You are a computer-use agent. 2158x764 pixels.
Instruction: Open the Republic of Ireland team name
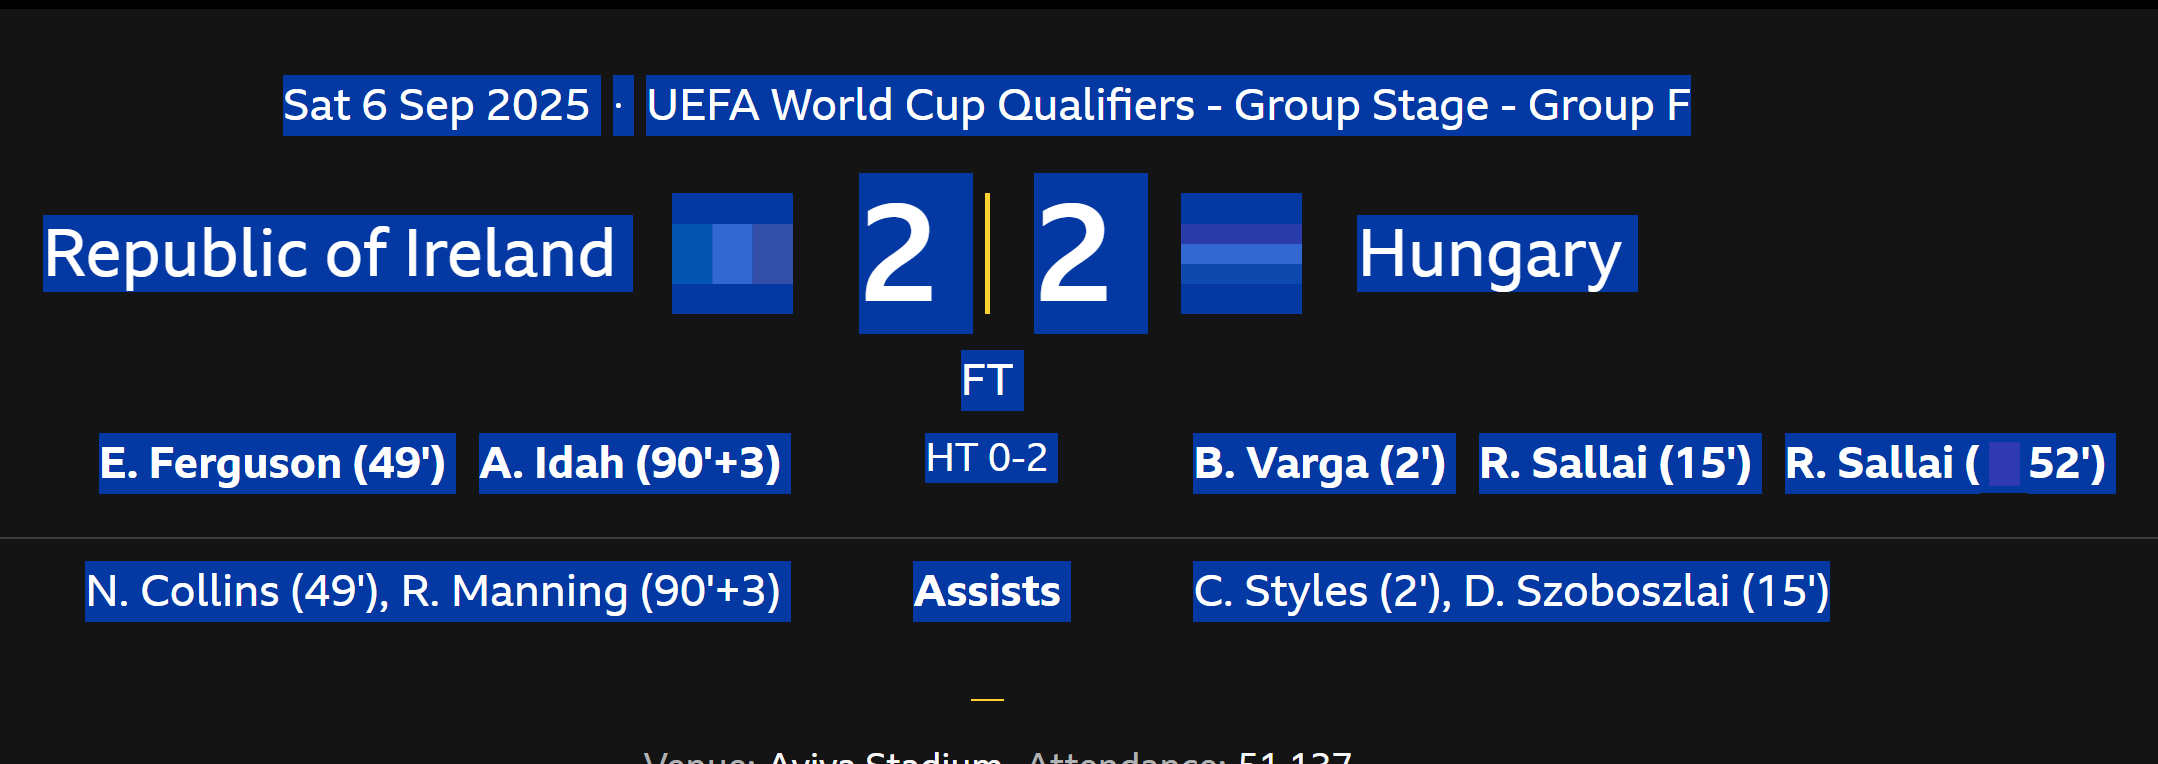(x=337, y=253)
